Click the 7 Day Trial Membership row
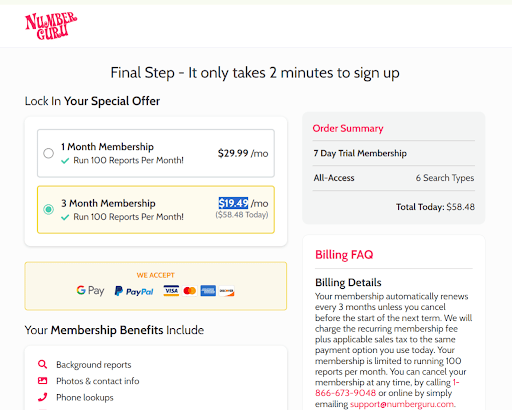This screenshot has width=512, height=410. click(394, 153)
